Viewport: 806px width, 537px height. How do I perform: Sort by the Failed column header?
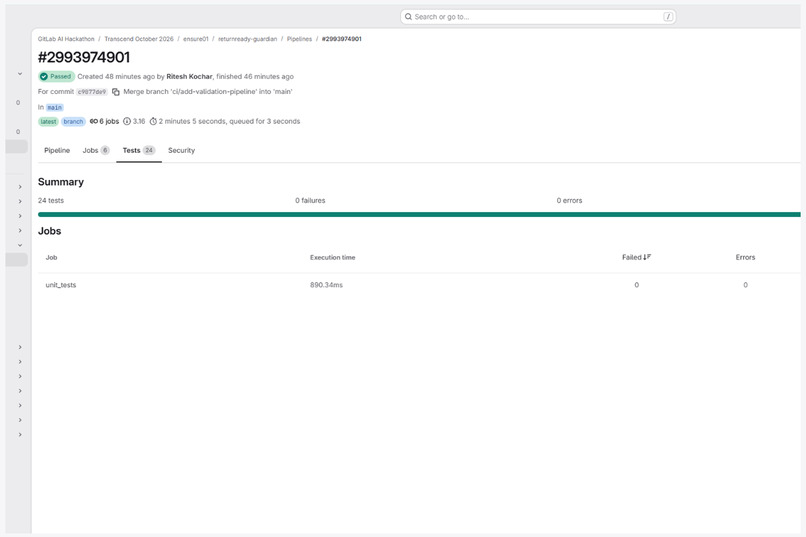click(x=636, y=257)
